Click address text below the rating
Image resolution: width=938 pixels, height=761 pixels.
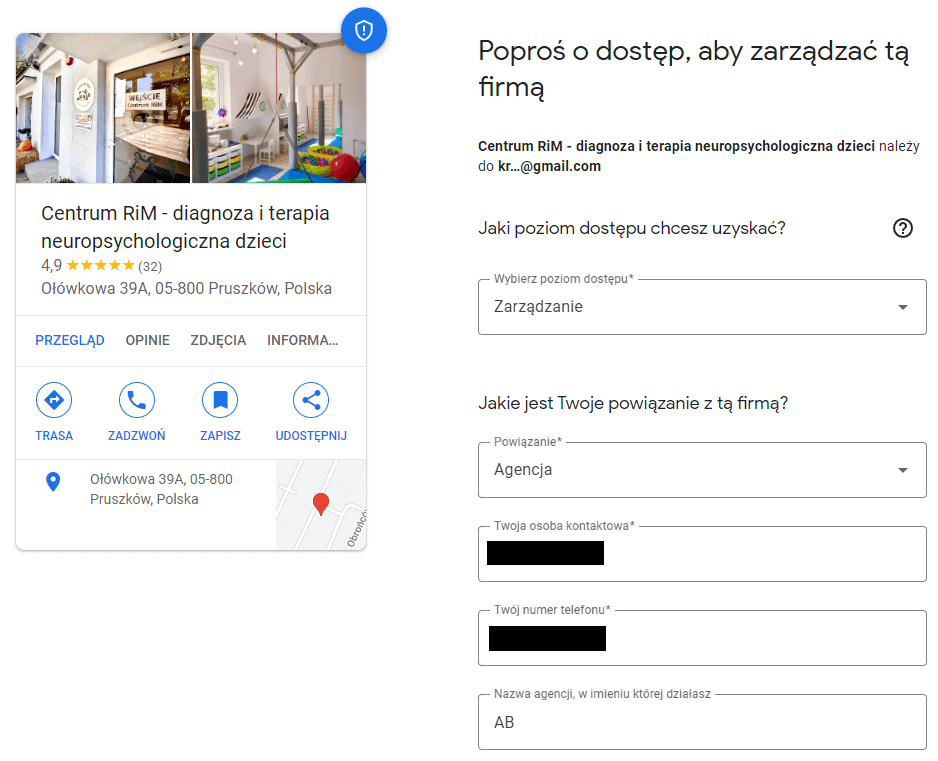pyautogui.click(x=186, y=288)
